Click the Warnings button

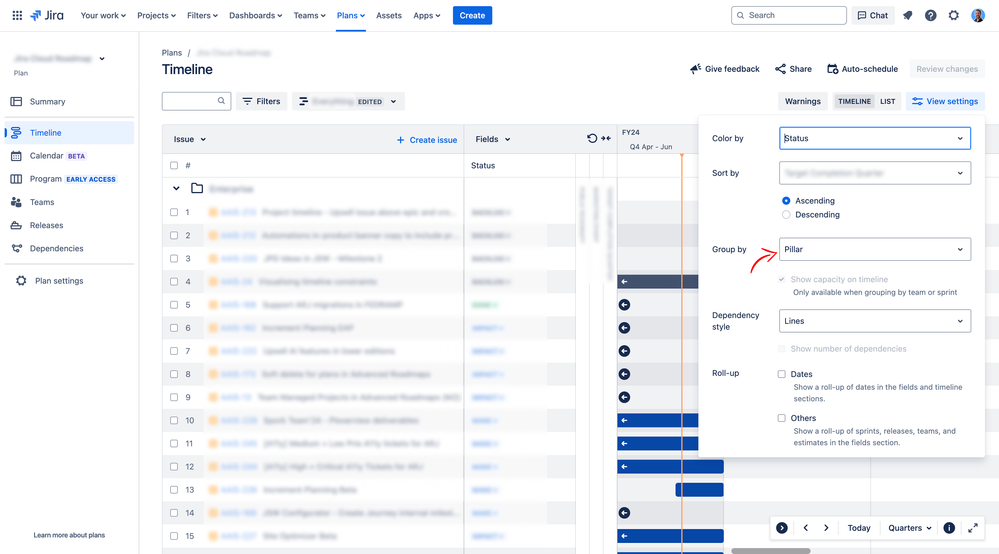click(x=803, y=101)
